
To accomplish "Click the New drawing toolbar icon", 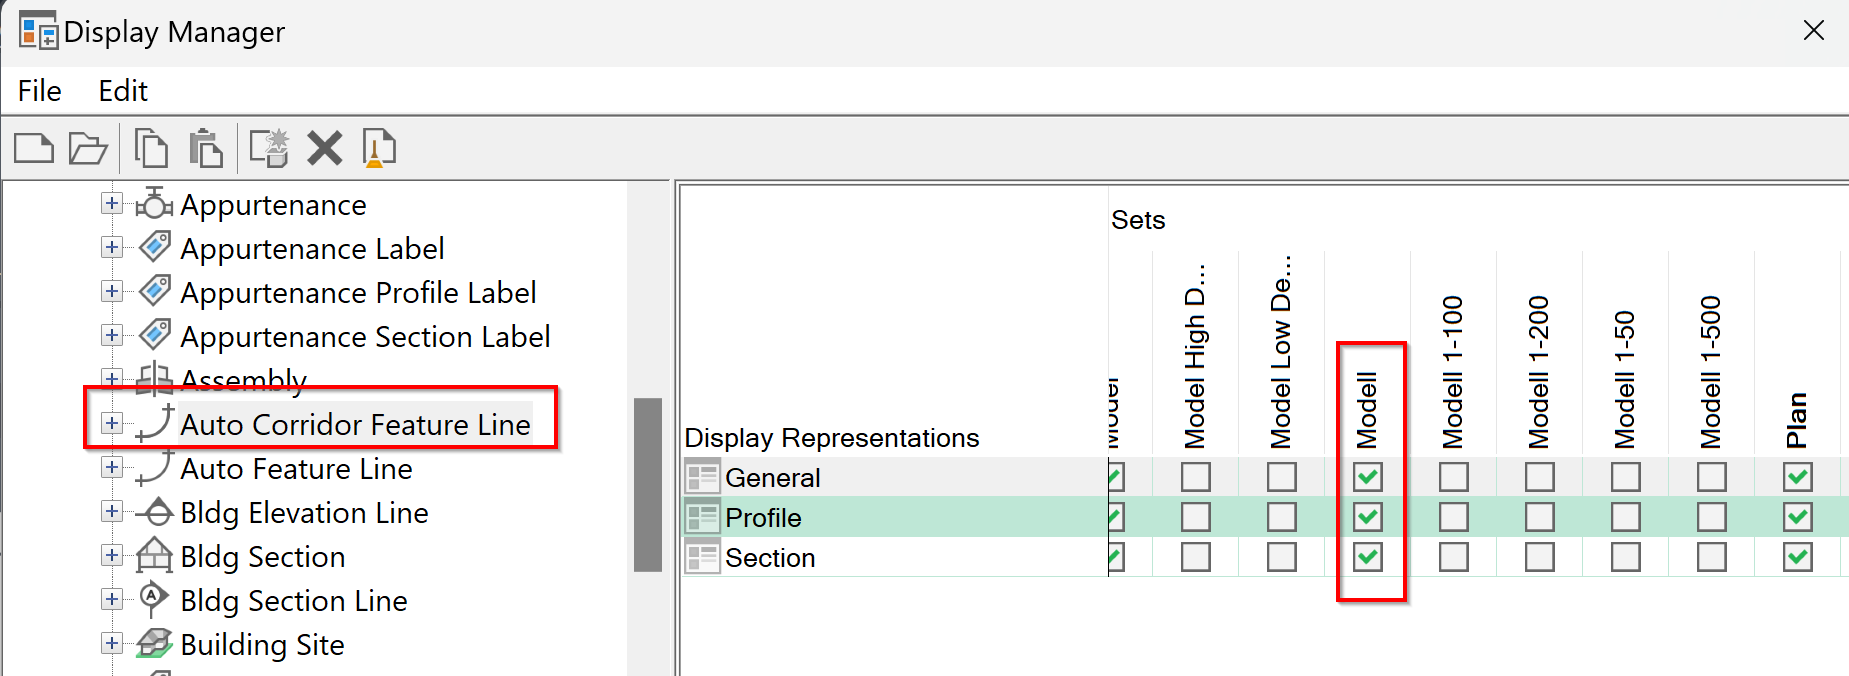I will coord(34,149).
